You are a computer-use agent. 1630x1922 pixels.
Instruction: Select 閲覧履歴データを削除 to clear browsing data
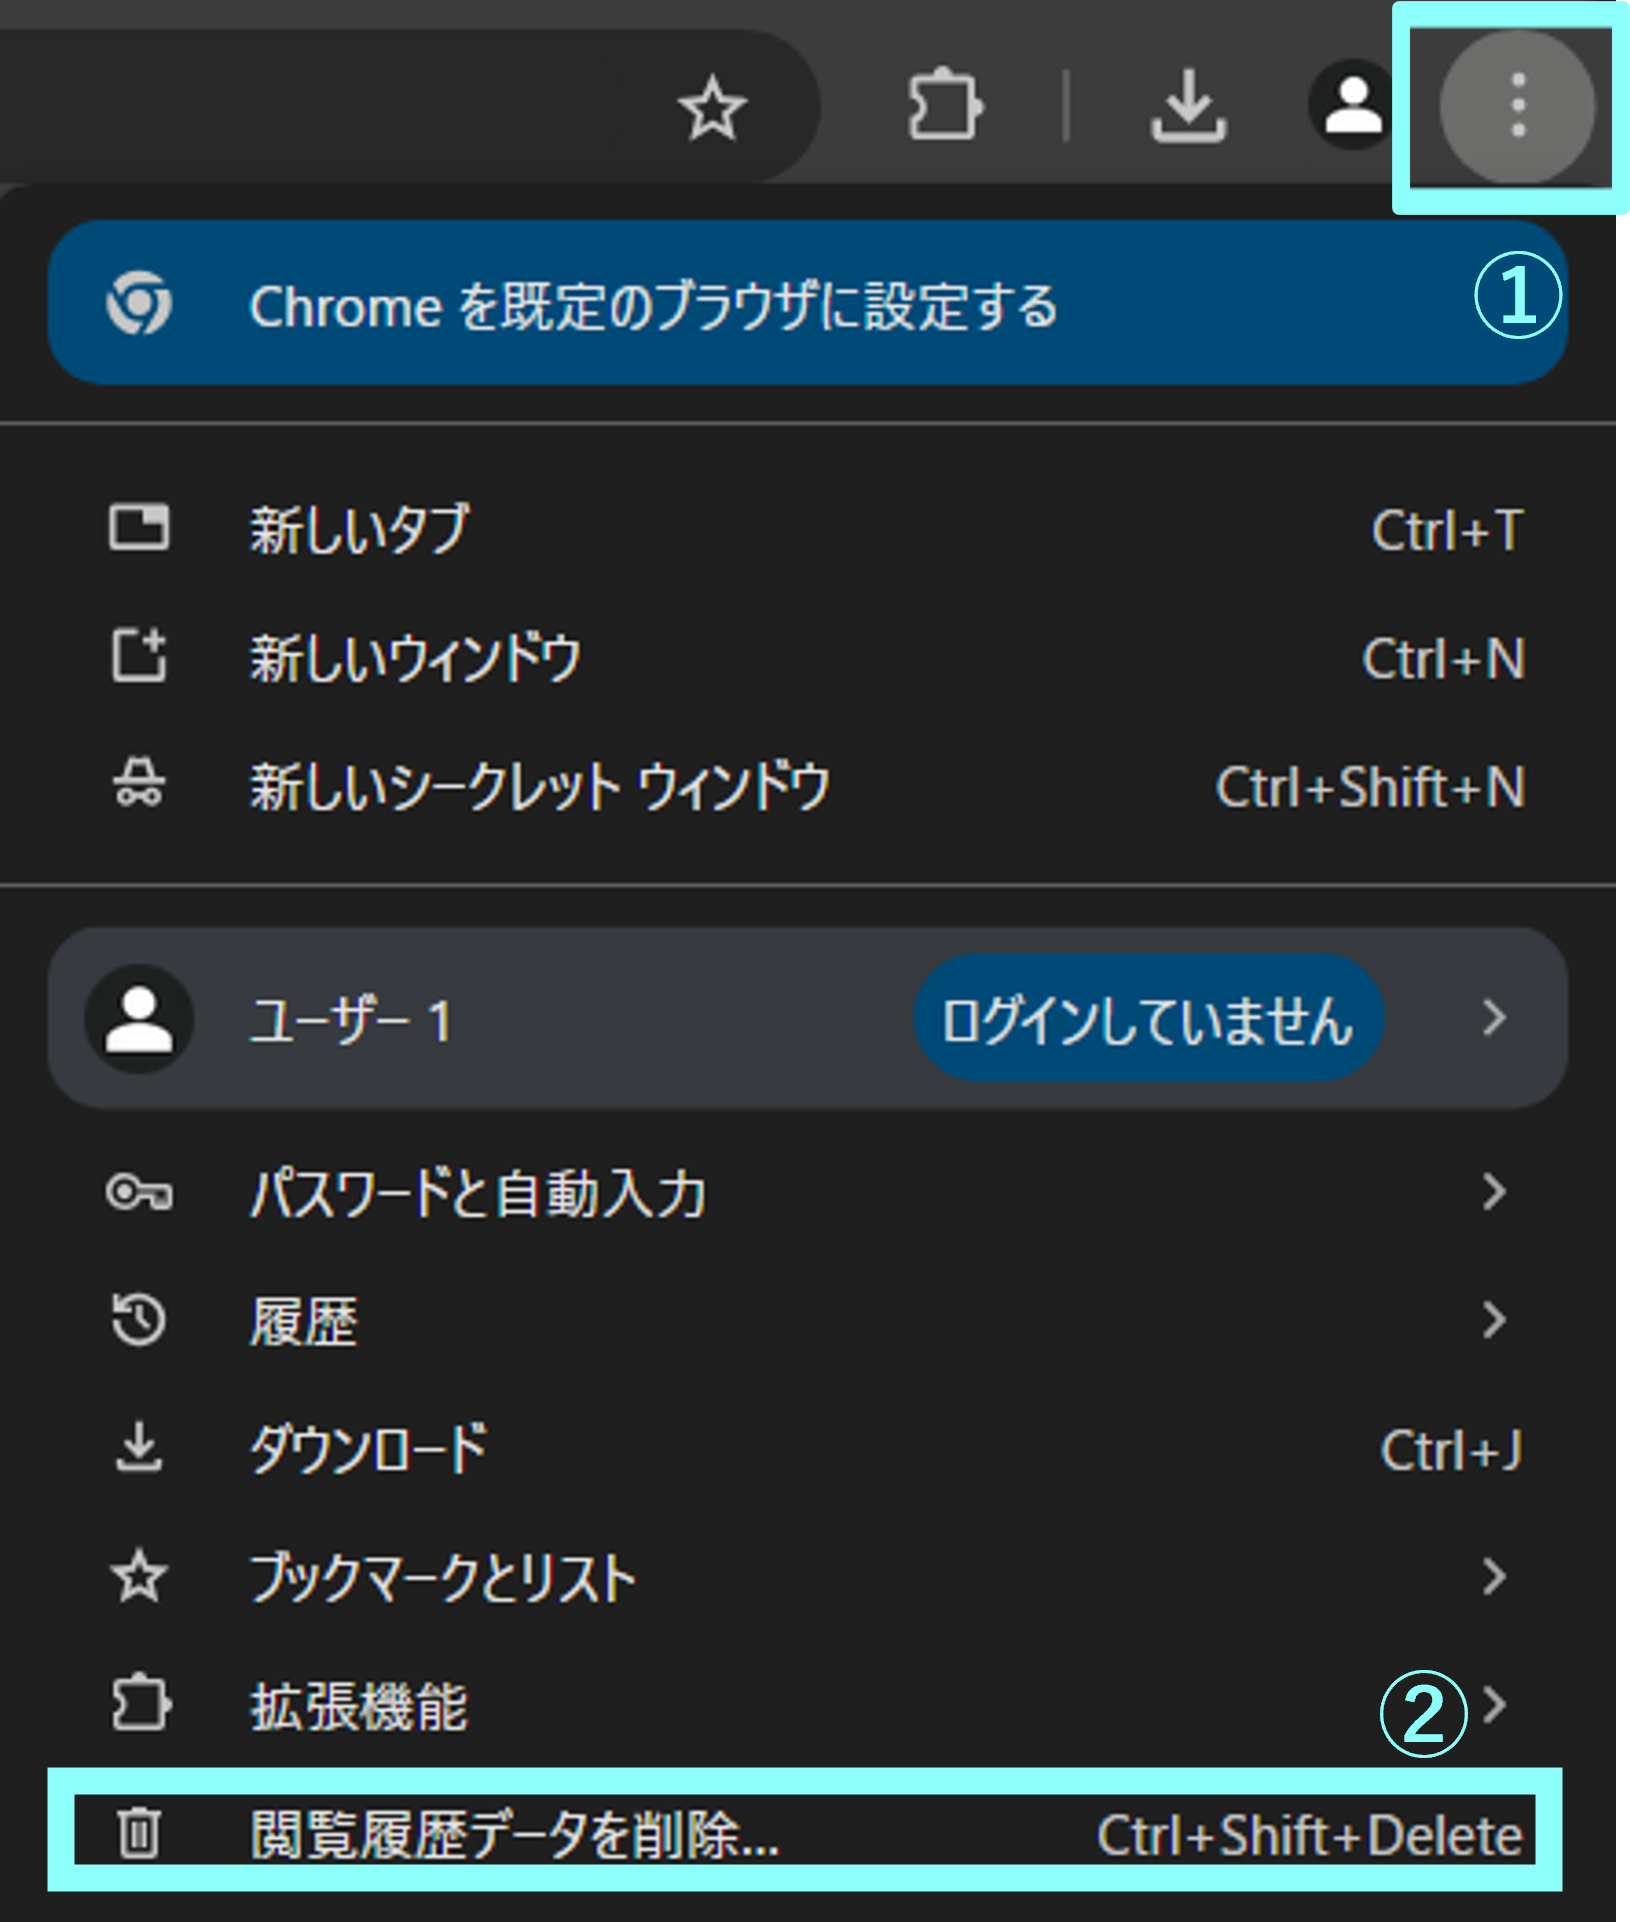tap(805, 1831)
